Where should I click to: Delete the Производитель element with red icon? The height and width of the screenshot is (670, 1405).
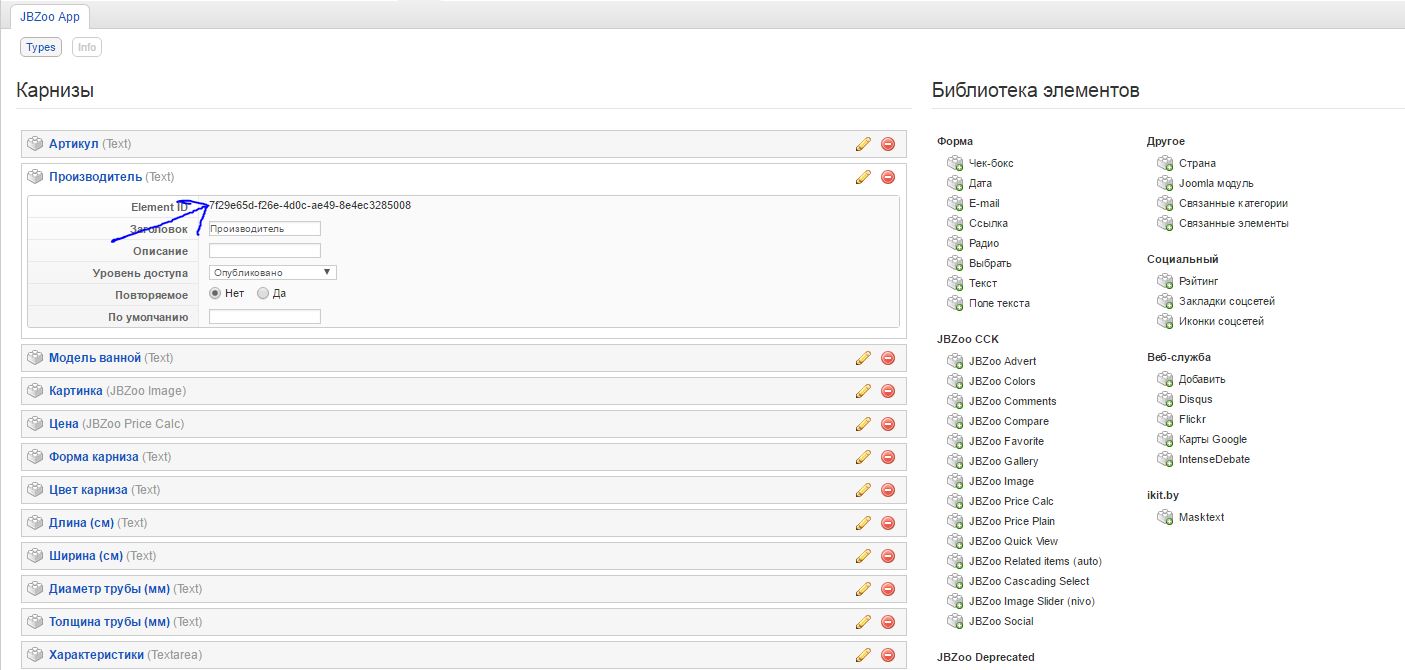(887, 177)
